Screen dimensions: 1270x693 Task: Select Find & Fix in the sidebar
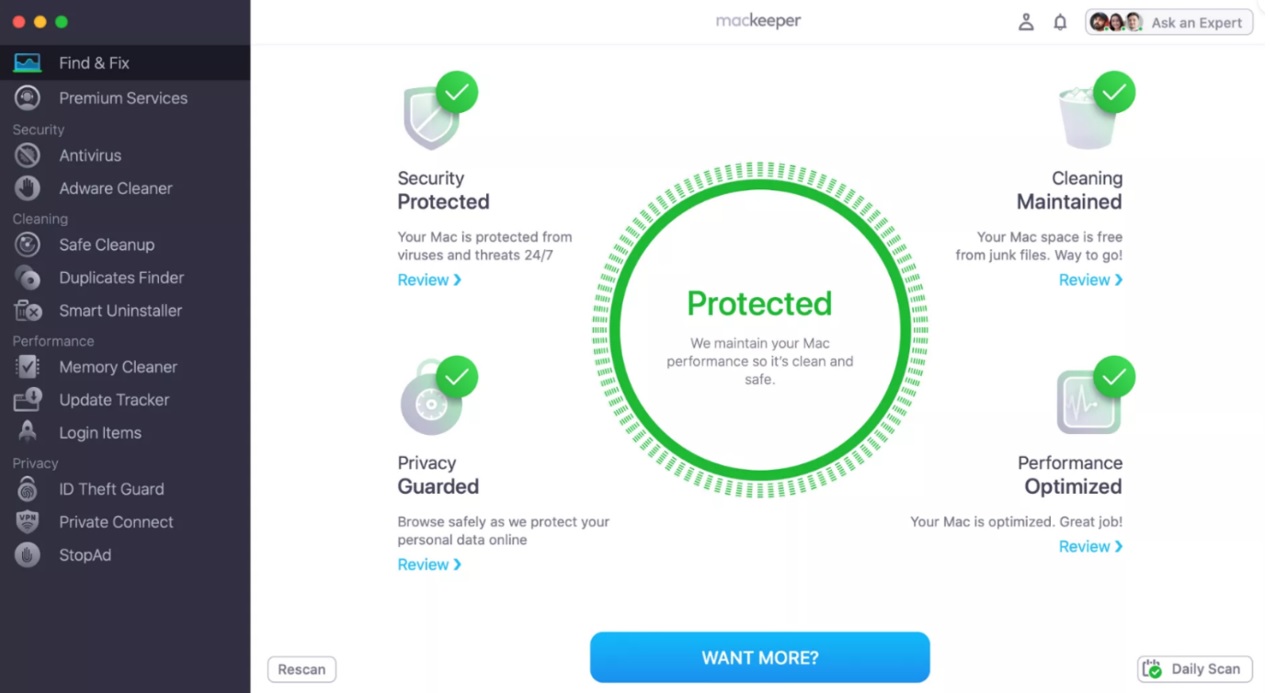94,63
